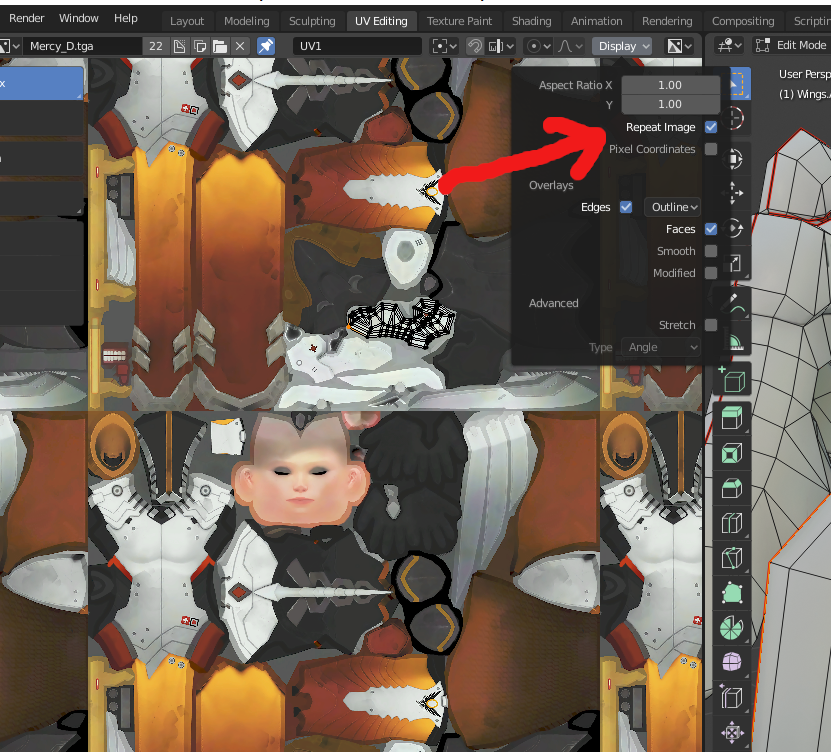Click the Mercy_D.tga image name field
Viewport: 831px width, 752px height.
coord(82,46)
